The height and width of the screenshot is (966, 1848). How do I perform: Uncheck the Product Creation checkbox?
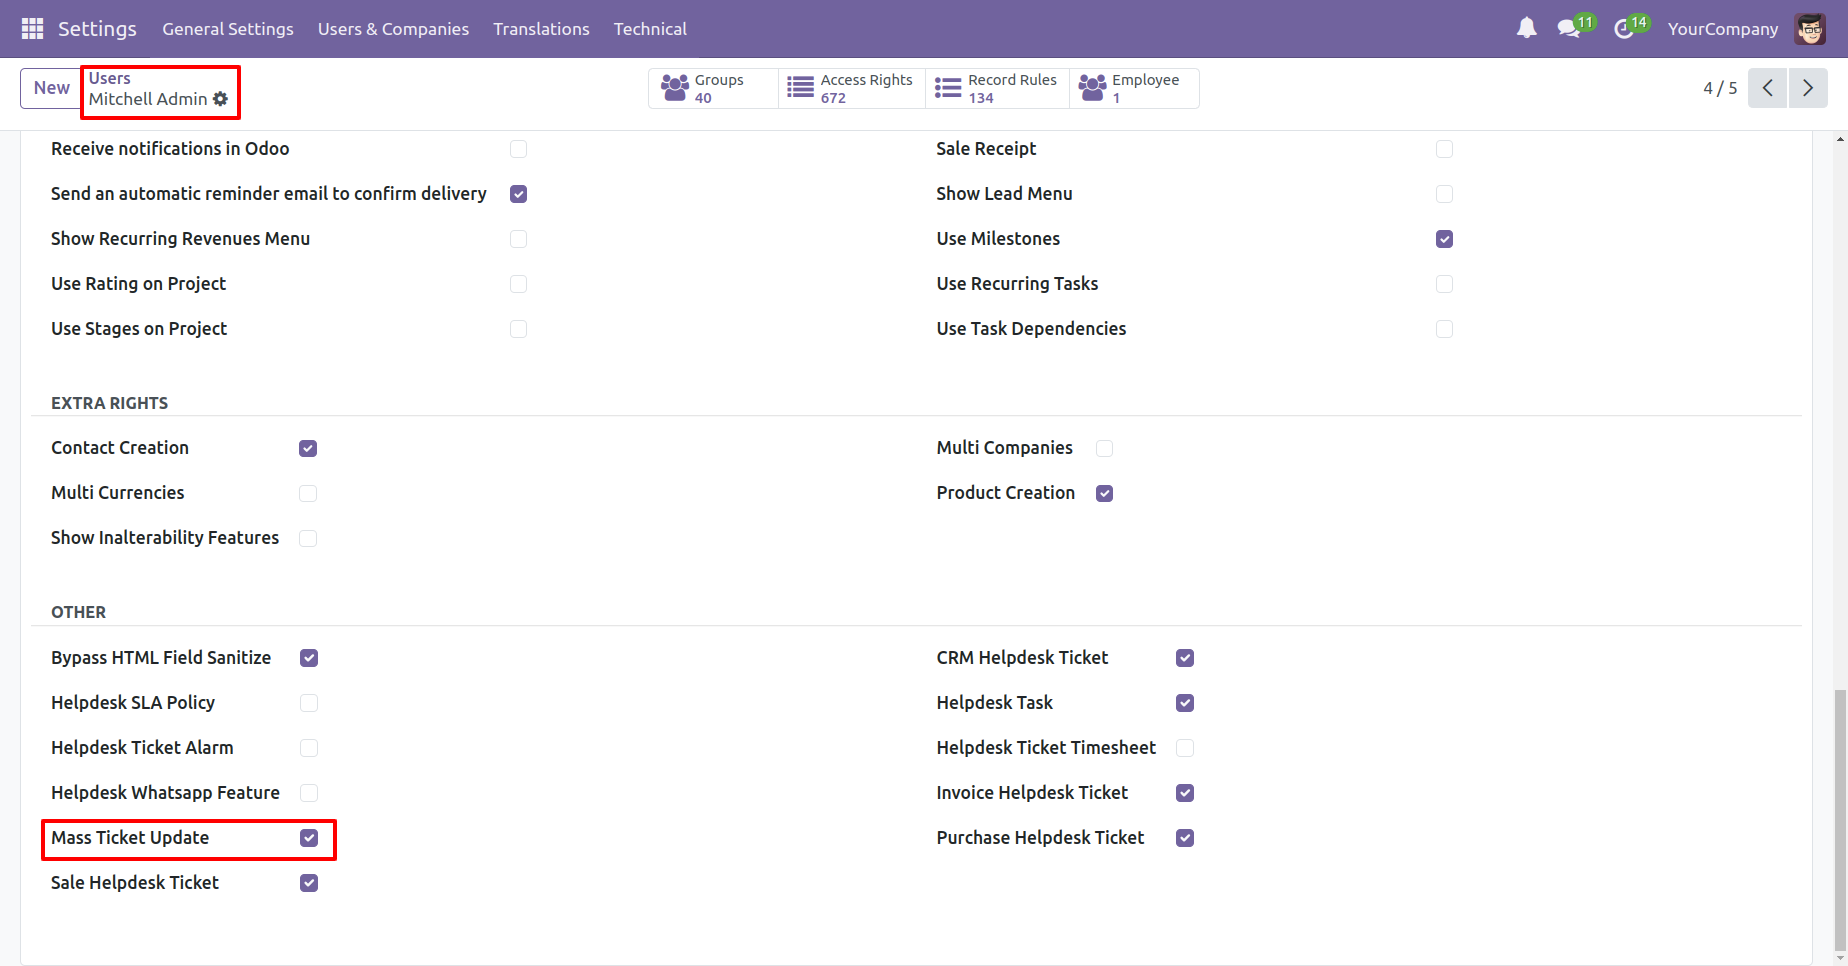1104,493
